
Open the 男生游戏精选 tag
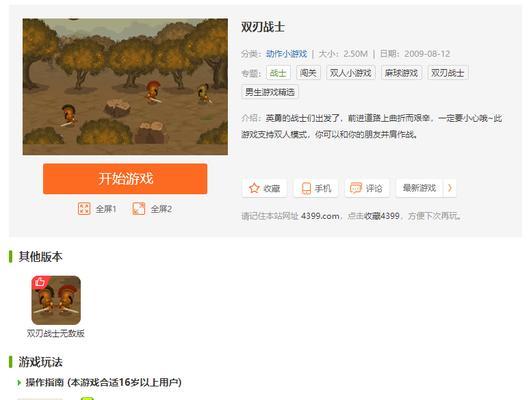click(x=270, y=92)
